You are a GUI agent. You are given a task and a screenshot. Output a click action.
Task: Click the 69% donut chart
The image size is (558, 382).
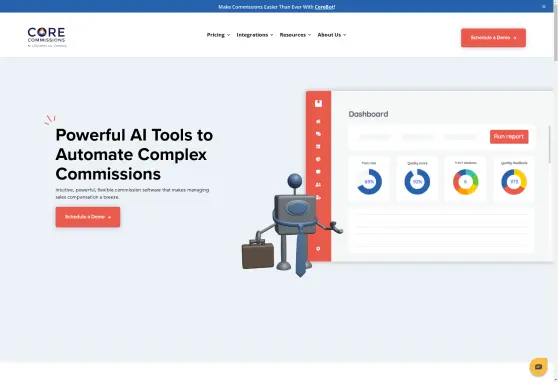point(369,182)
